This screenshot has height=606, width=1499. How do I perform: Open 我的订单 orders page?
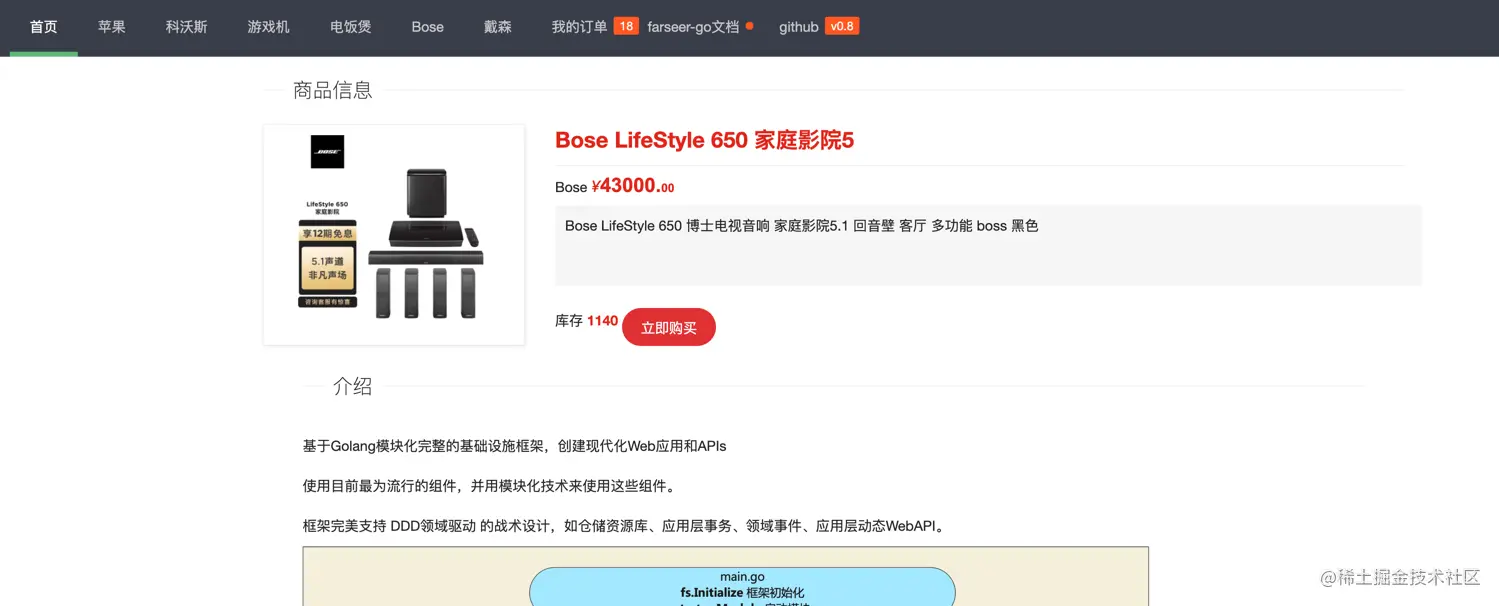(x=579, y=27)
